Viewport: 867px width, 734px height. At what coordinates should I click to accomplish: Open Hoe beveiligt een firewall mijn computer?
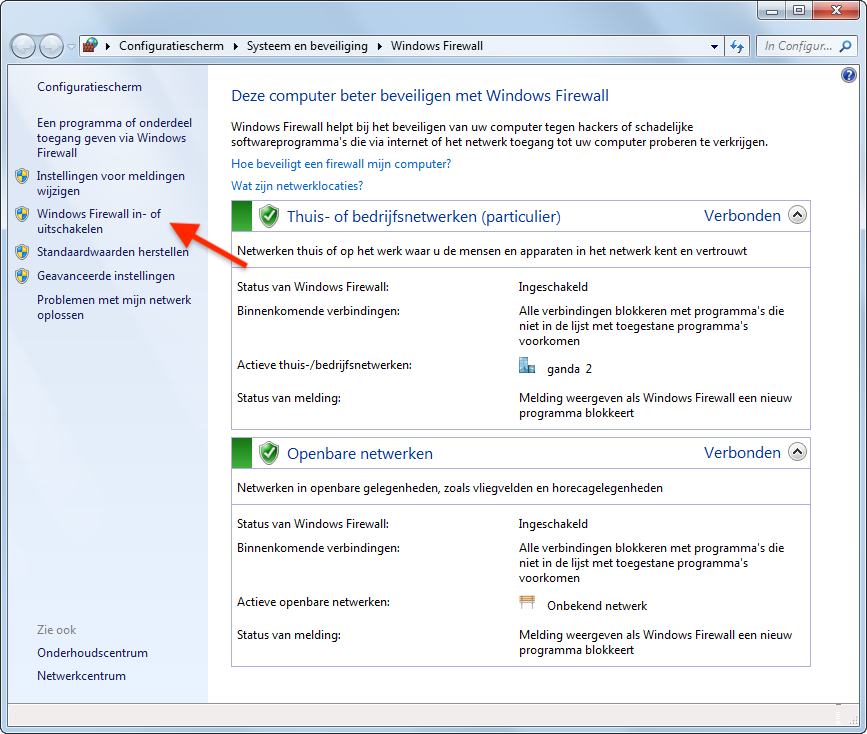341,163
